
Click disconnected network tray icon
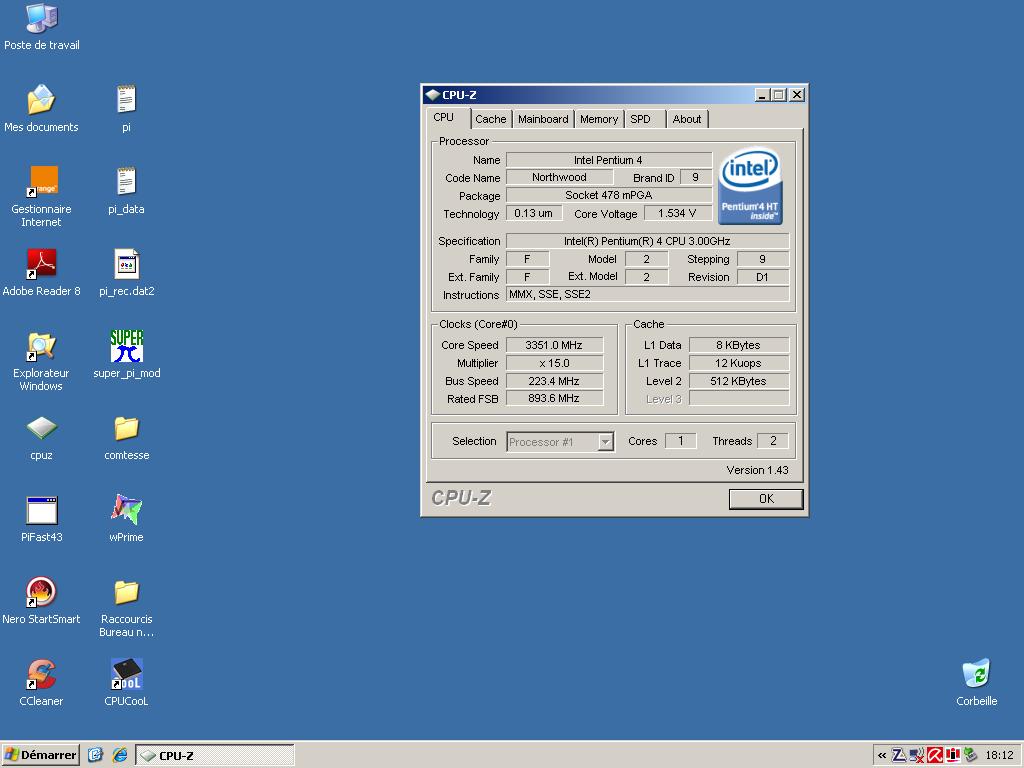[916, 755]
